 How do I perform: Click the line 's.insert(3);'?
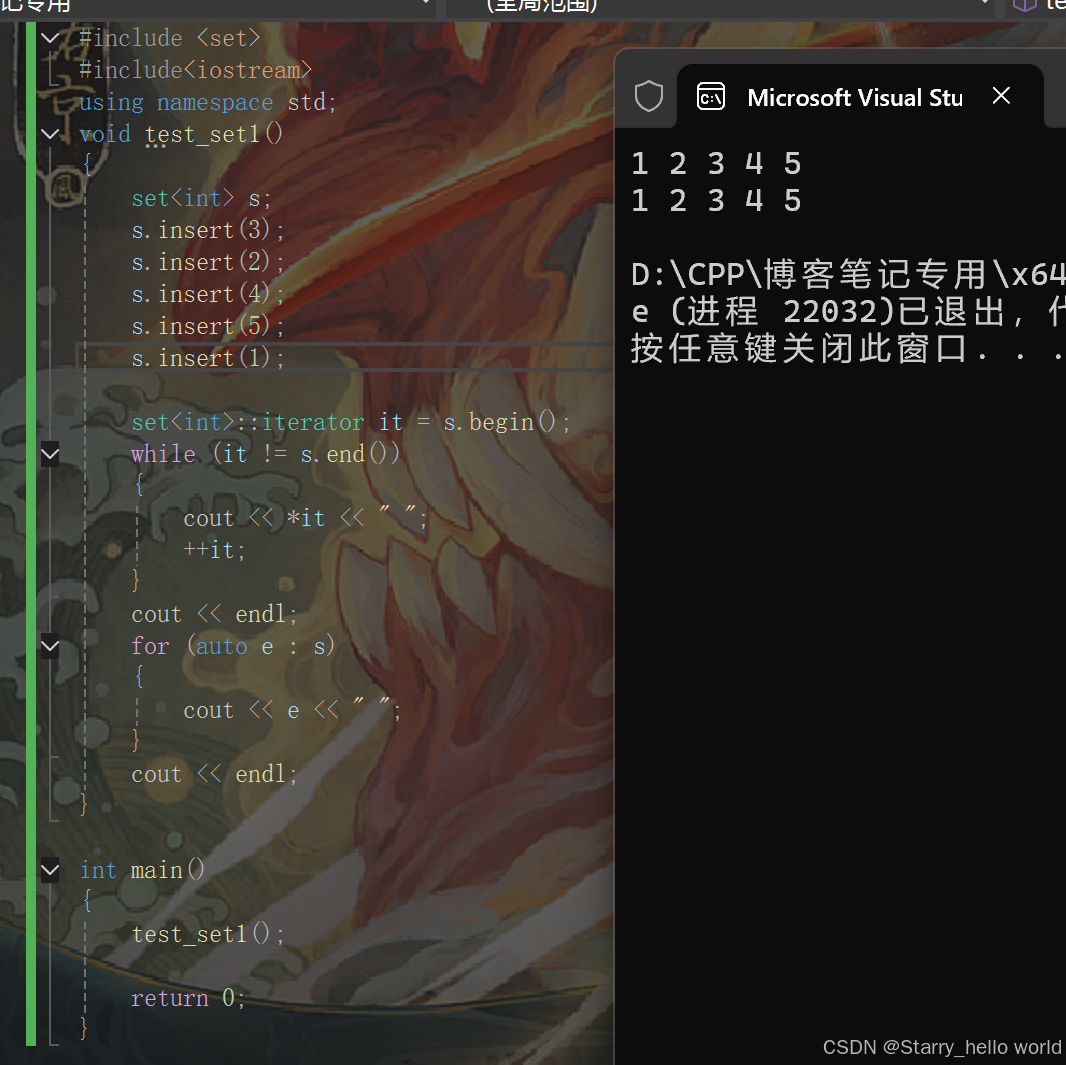click(x=207, y=230)
